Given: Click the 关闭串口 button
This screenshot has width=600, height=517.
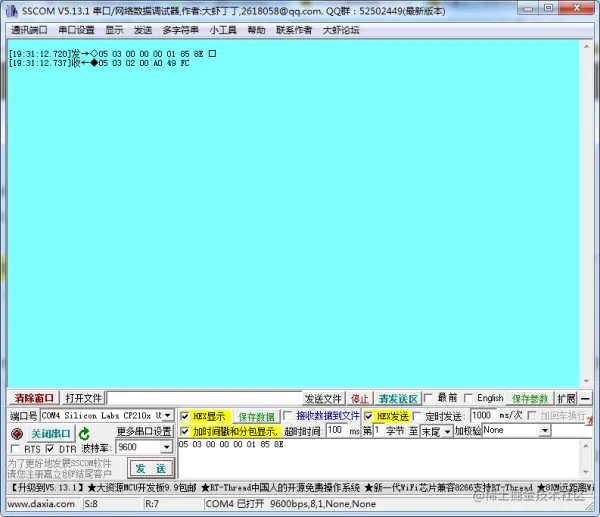Looking at the screenshot, I should pyautogui.click(x=51, y=434).
